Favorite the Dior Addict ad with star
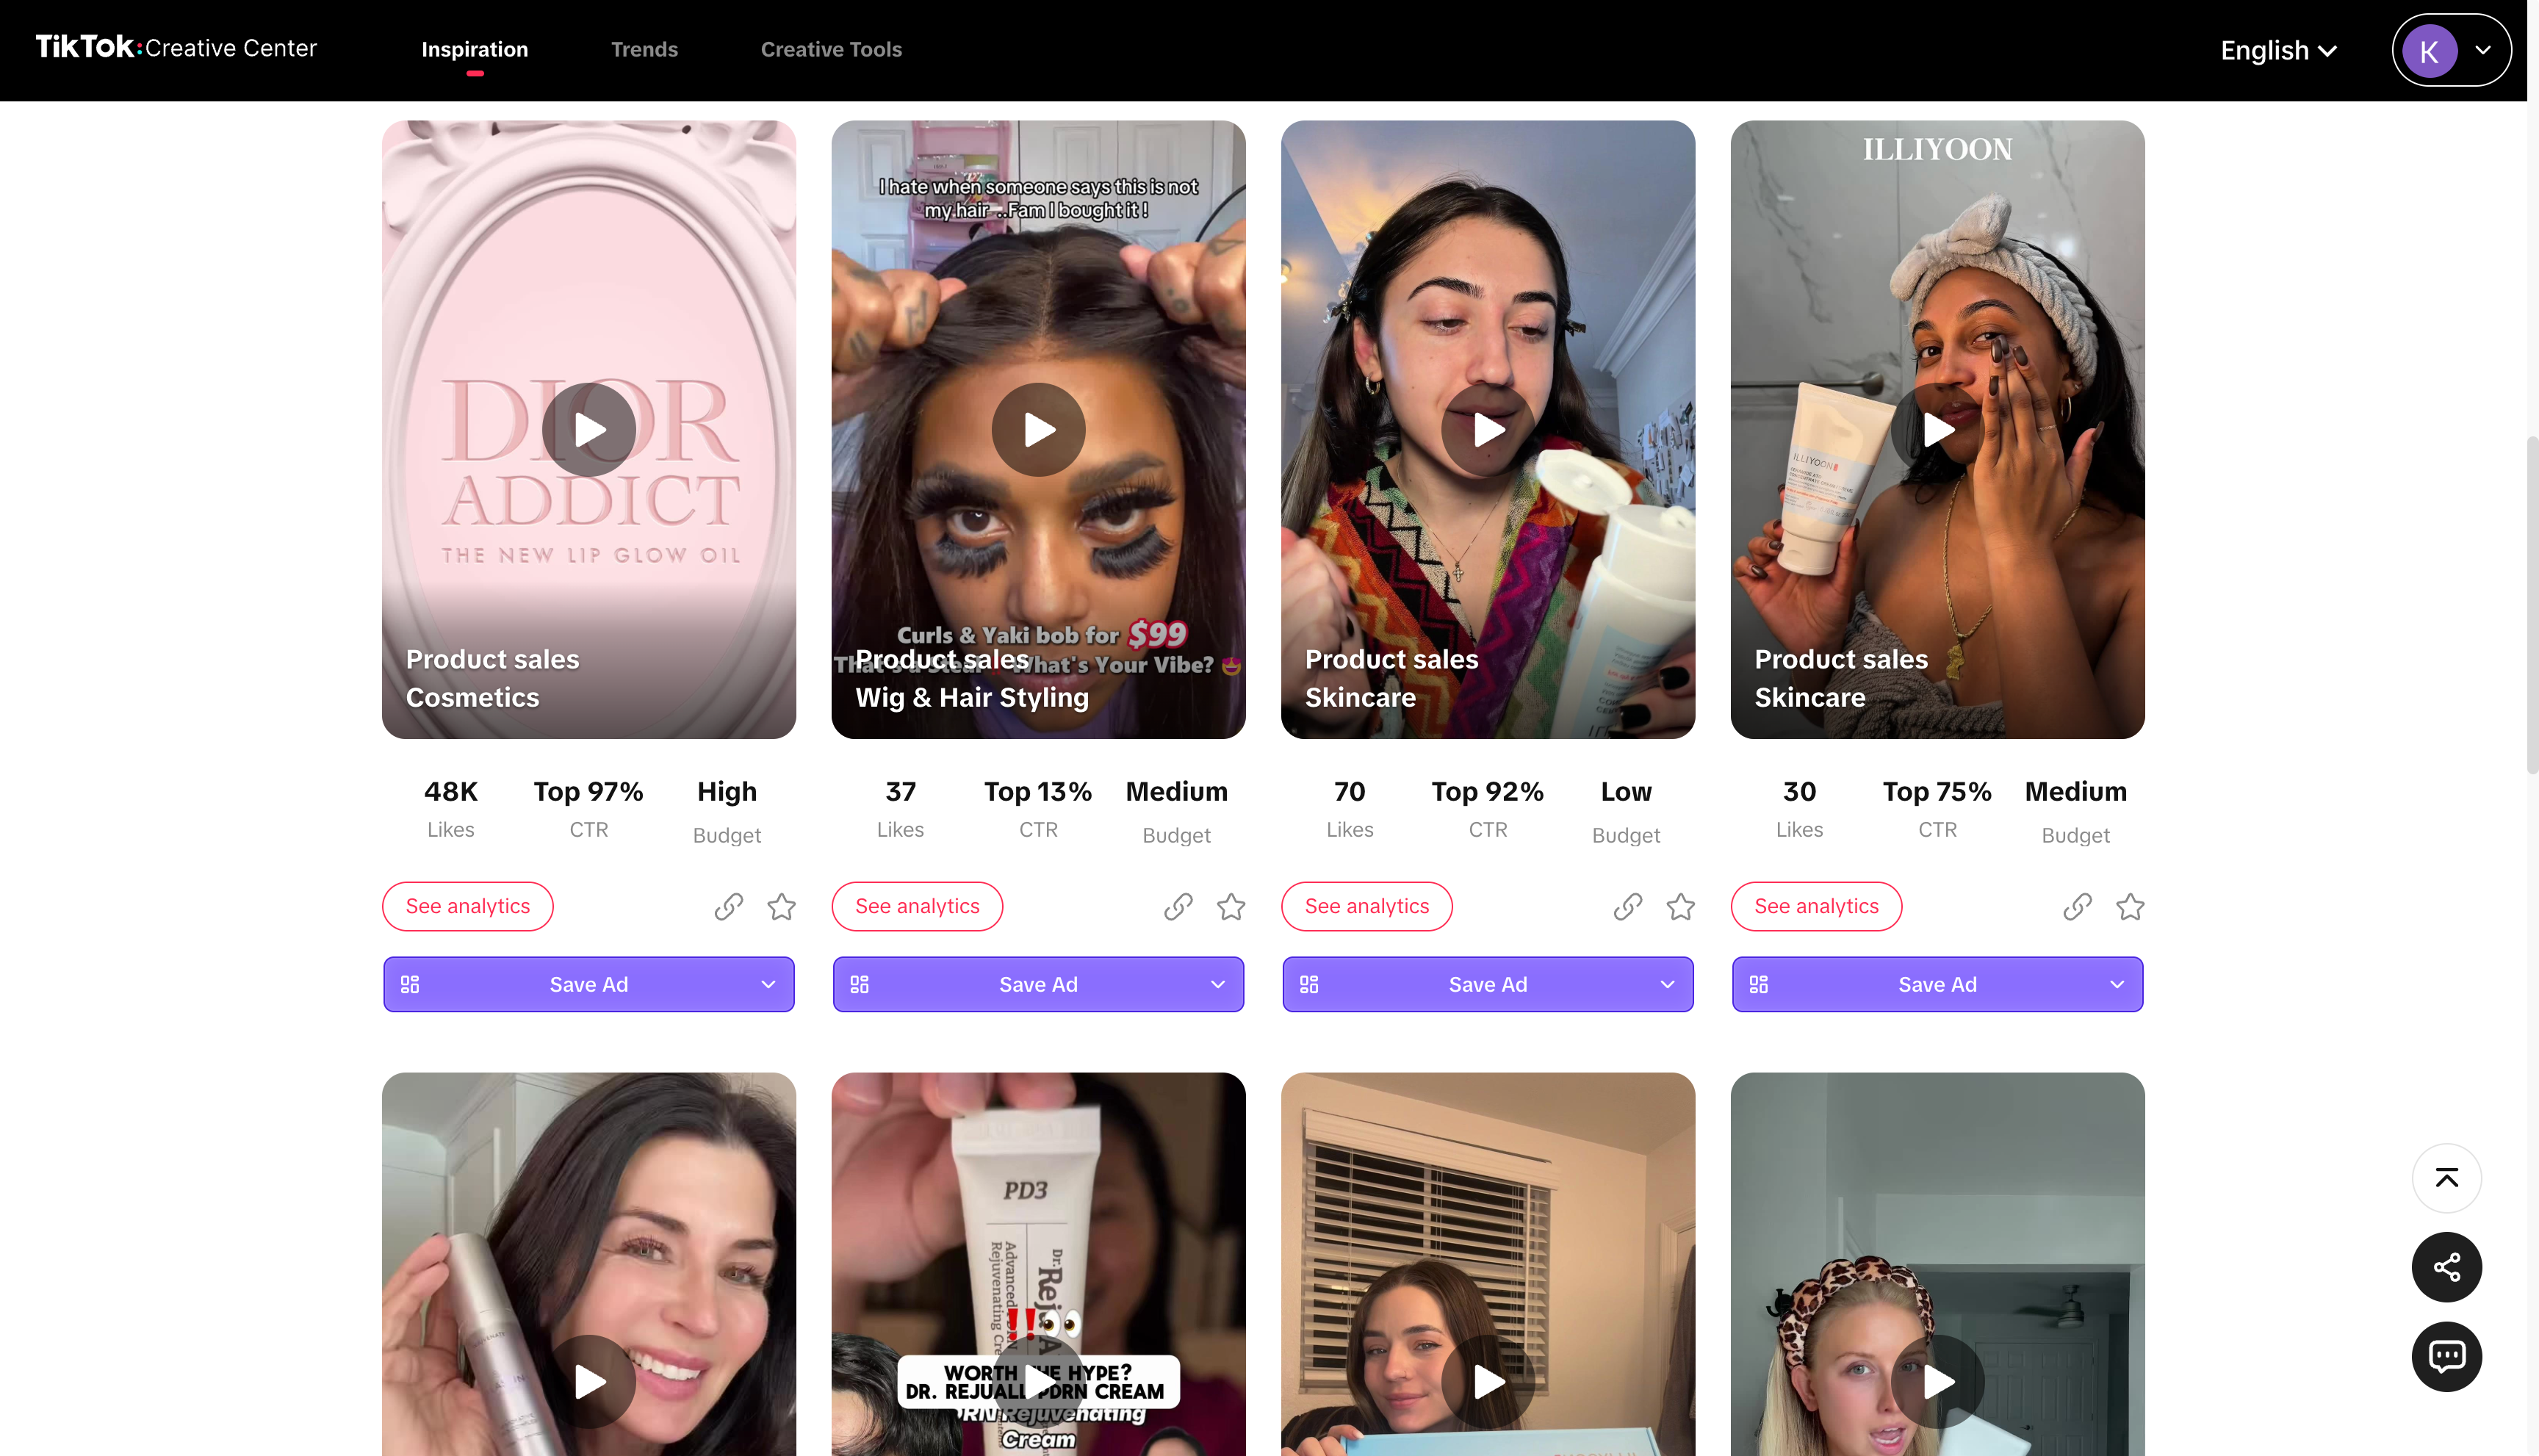2539x1456 pixels. [781, 906]
